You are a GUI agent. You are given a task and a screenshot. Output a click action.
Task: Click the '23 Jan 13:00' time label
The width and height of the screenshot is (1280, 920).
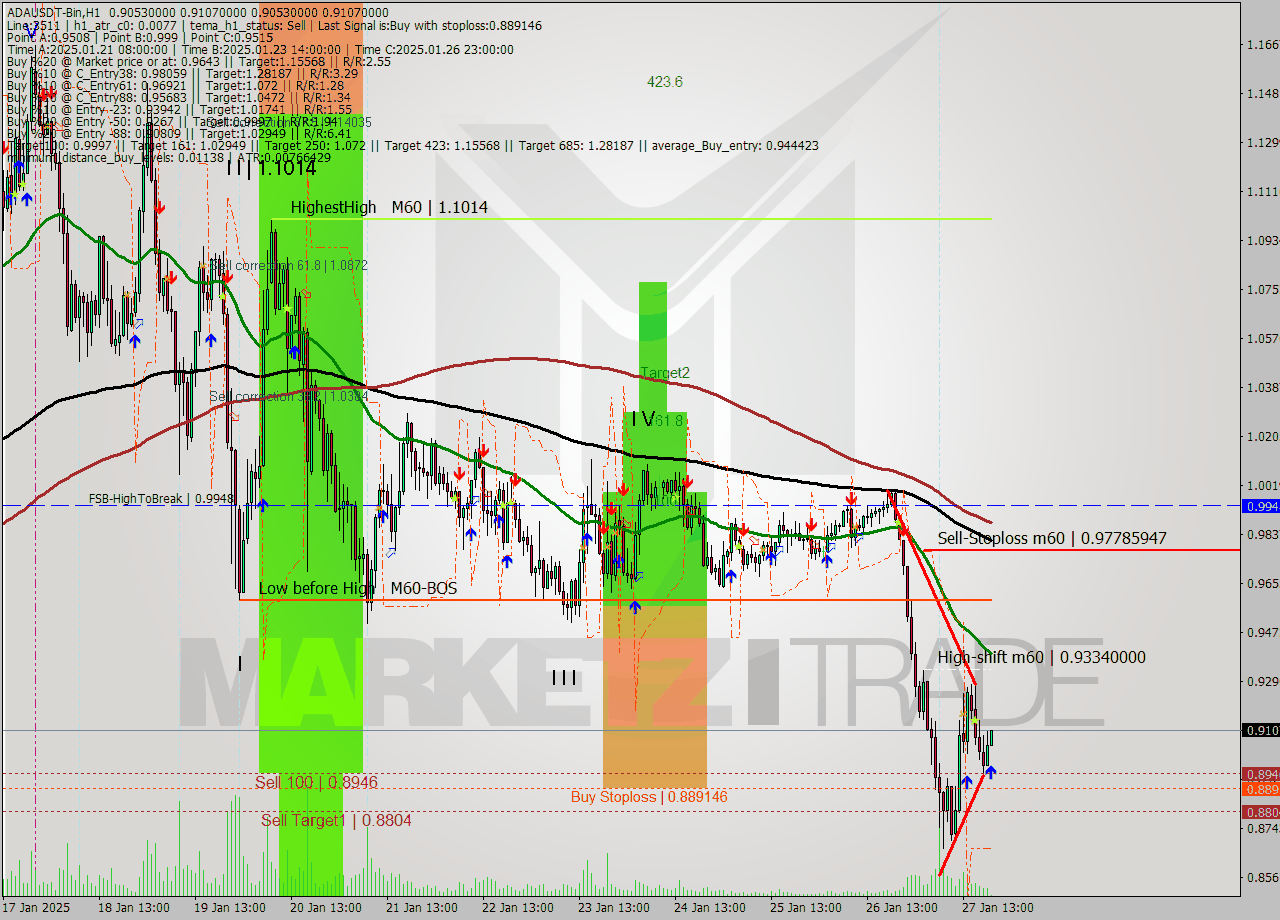point(613,908)
